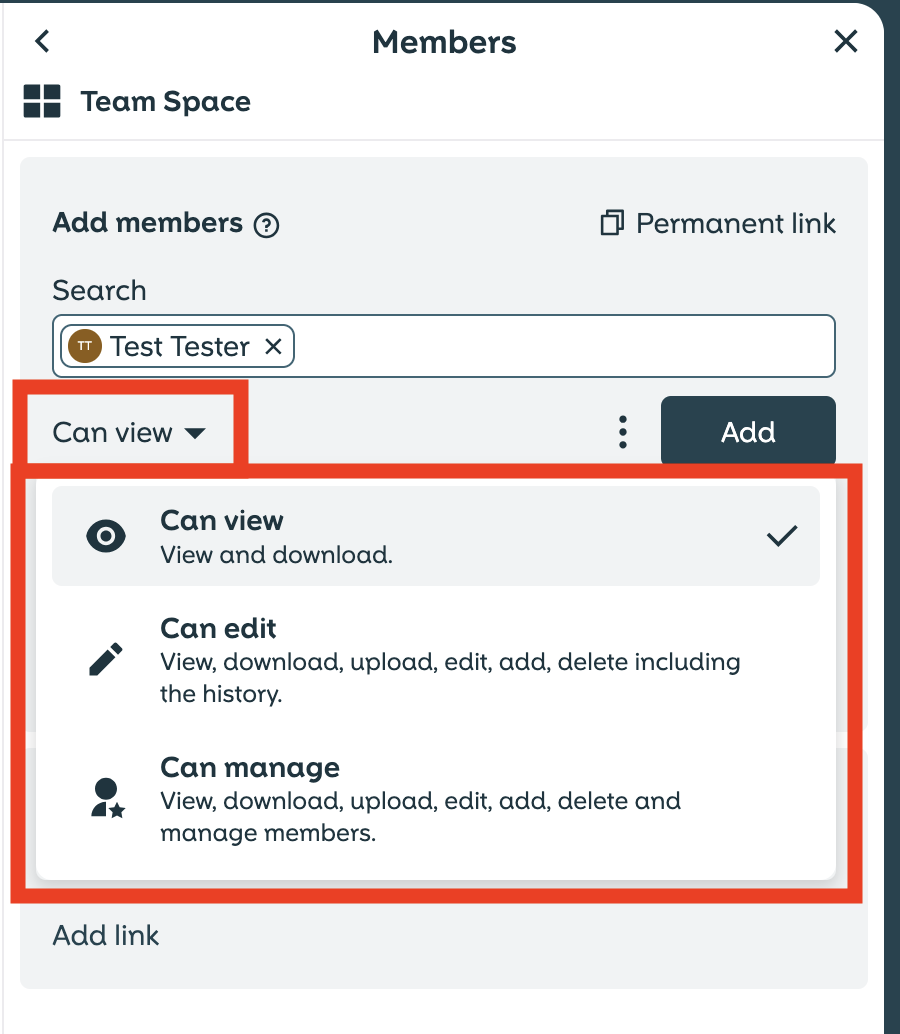The image size is (900, 1034).
Task: Click the Add link text
Action: pos(106,936)
